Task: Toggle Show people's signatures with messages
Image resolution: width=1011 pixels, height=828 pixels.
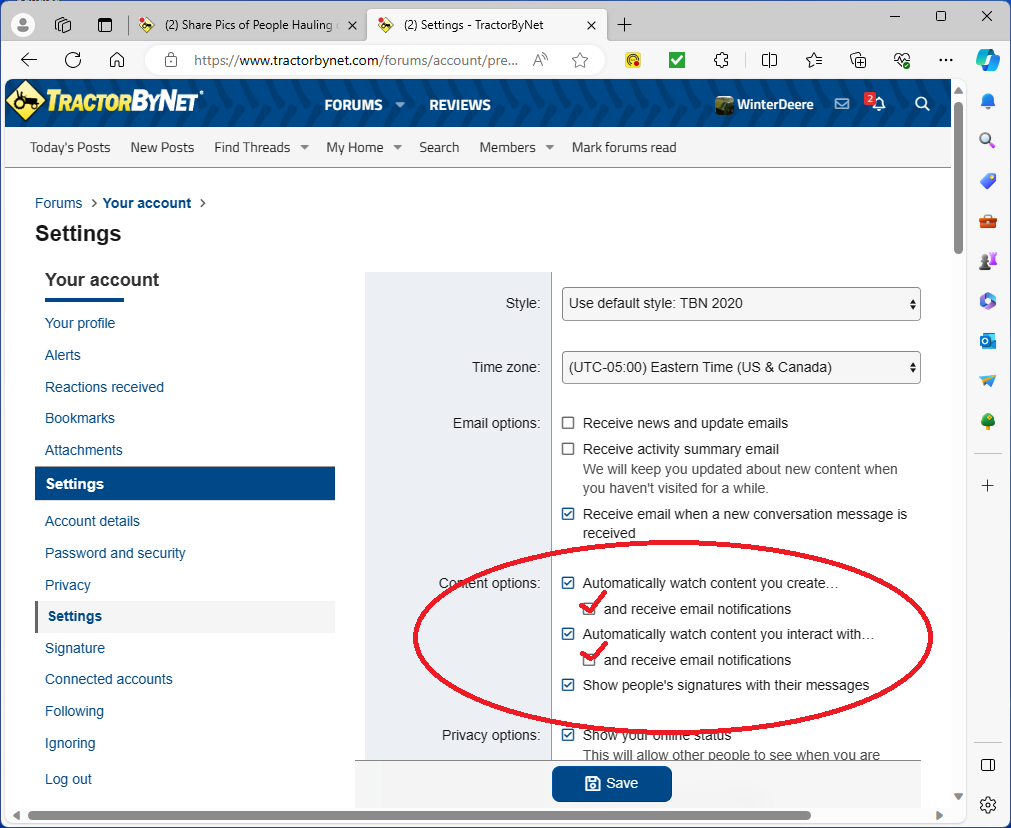Action: click(x=567, y=685)
